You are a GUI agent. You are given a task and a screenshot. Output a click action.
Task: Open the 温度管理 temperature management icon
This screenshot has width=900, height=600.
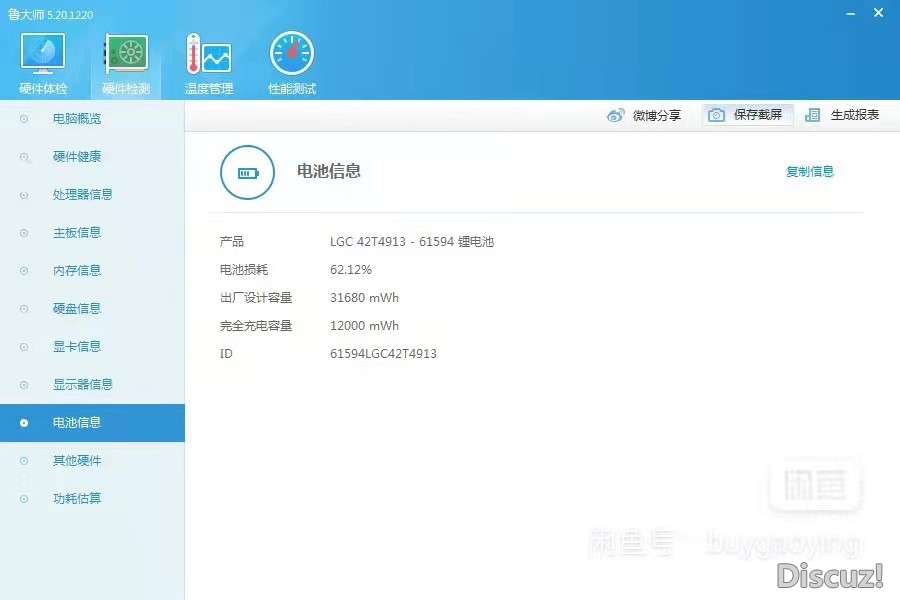click(x=208, y=53)
